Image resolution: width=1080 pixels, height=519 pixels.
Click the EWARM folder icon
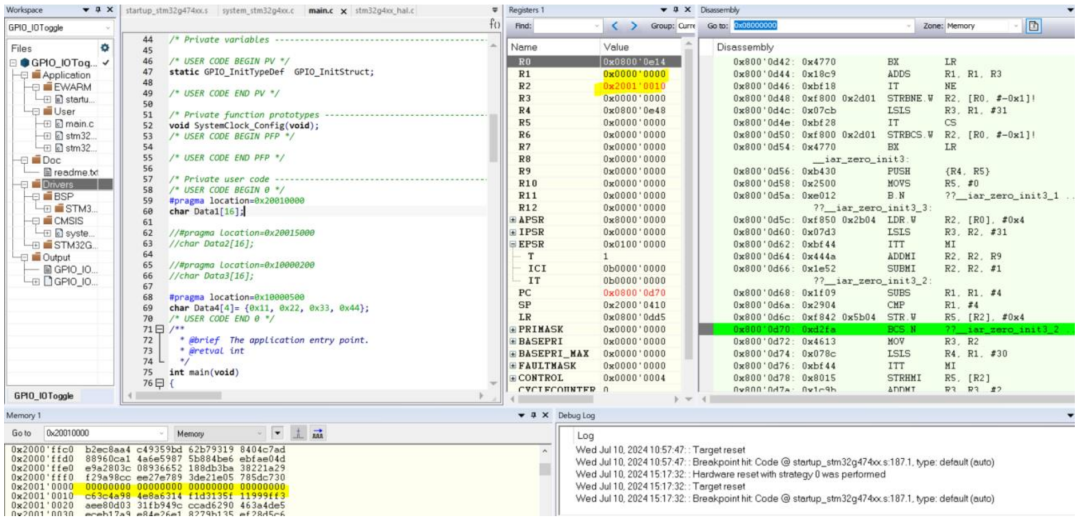48,87
